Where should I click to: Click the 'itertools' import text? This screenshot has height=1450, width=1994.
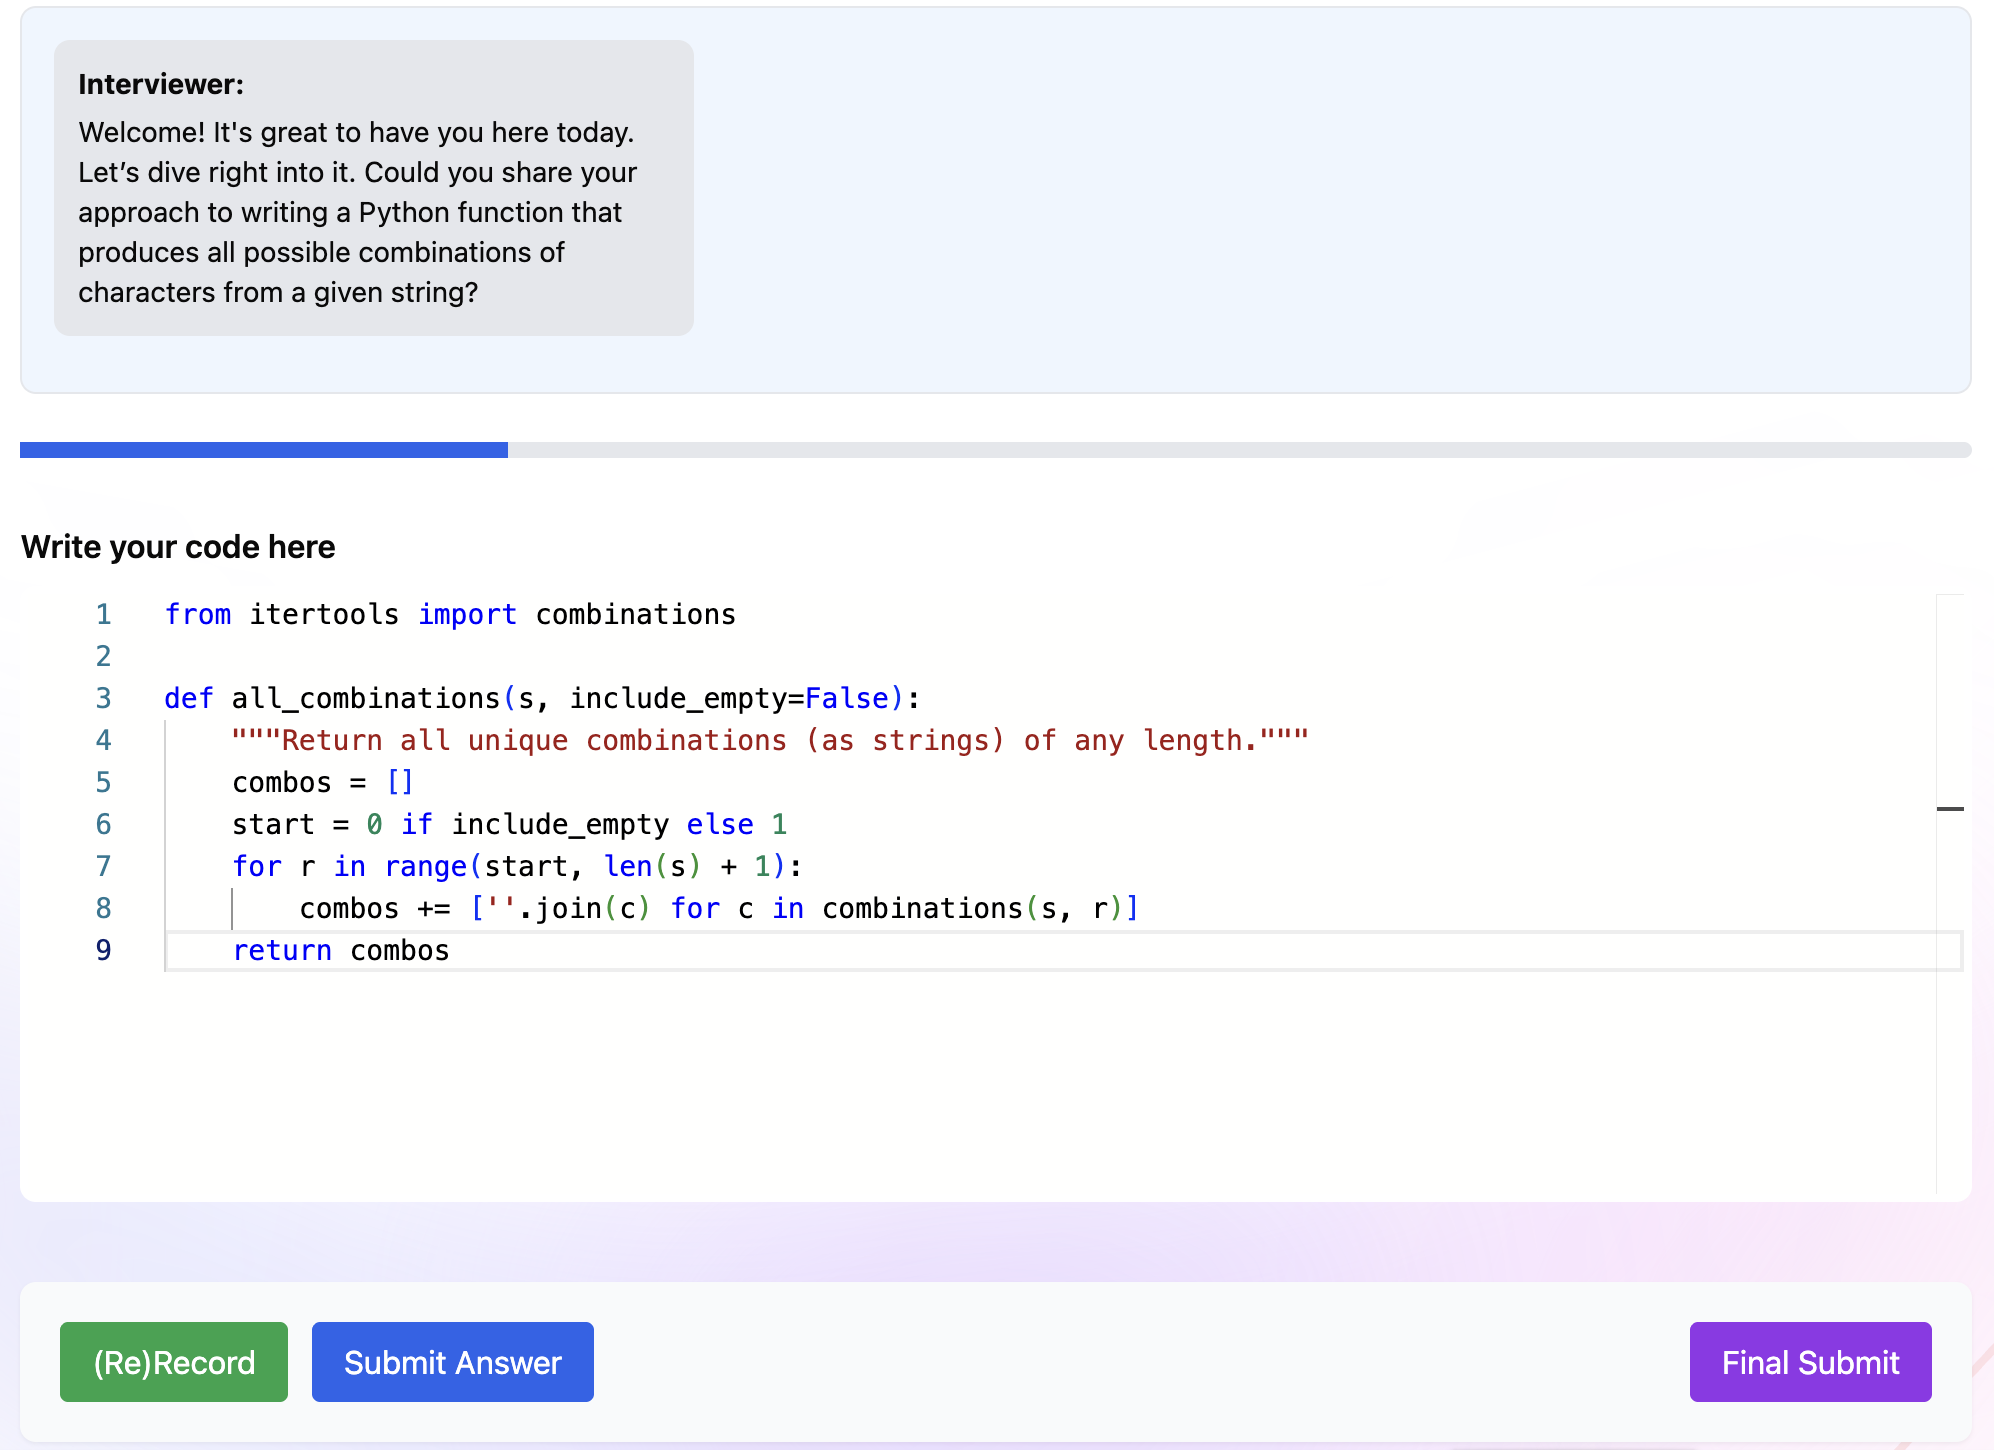click(x=324, y=614)
